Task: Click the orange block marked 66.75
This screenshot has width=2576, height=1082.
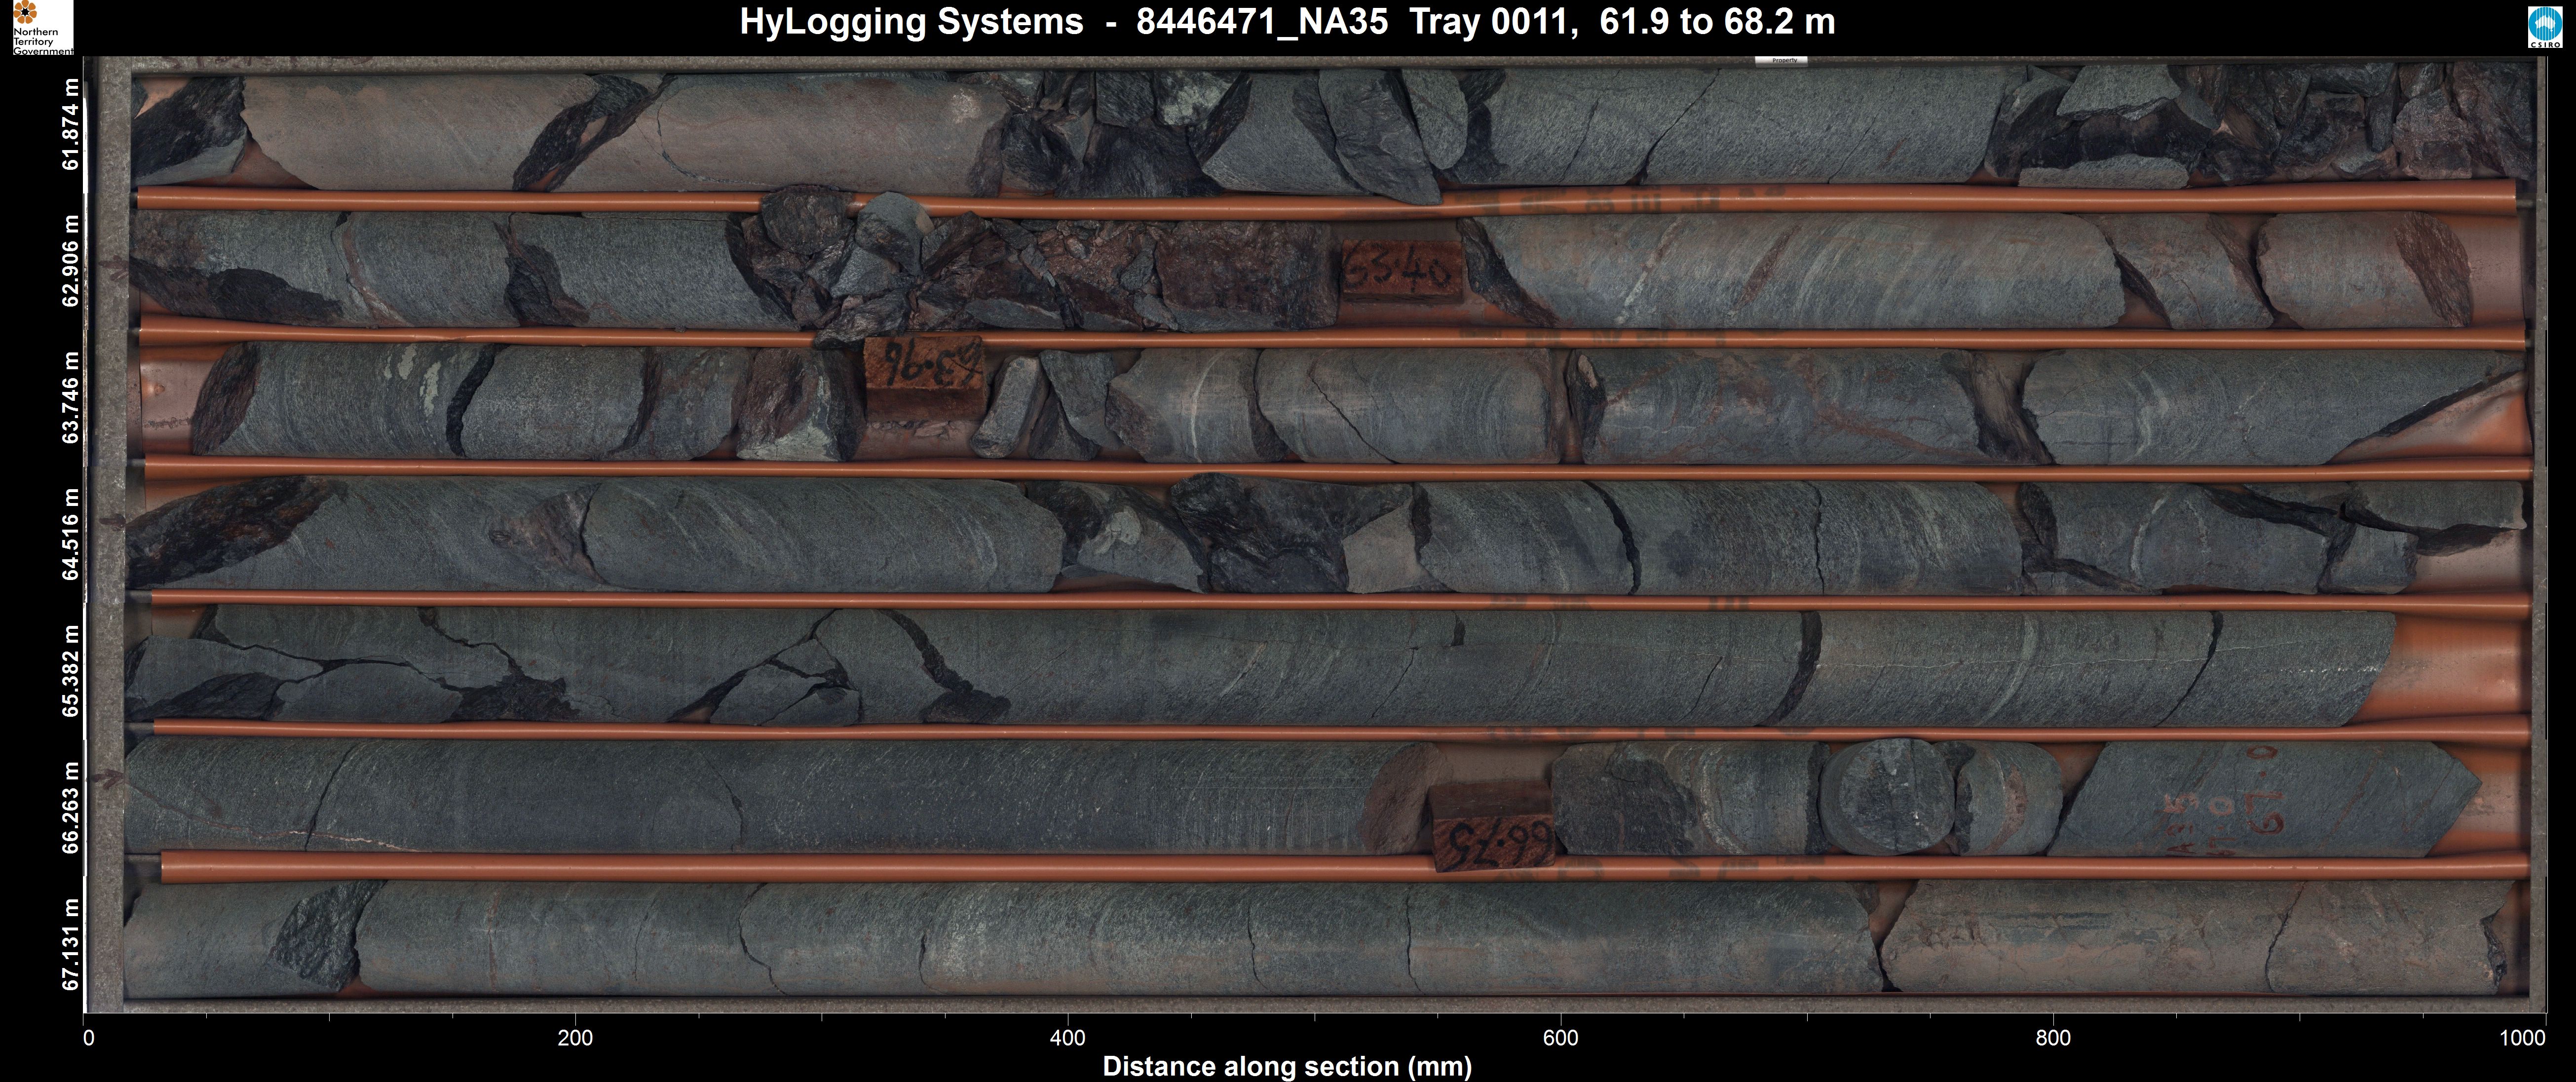Action: 1493,830
